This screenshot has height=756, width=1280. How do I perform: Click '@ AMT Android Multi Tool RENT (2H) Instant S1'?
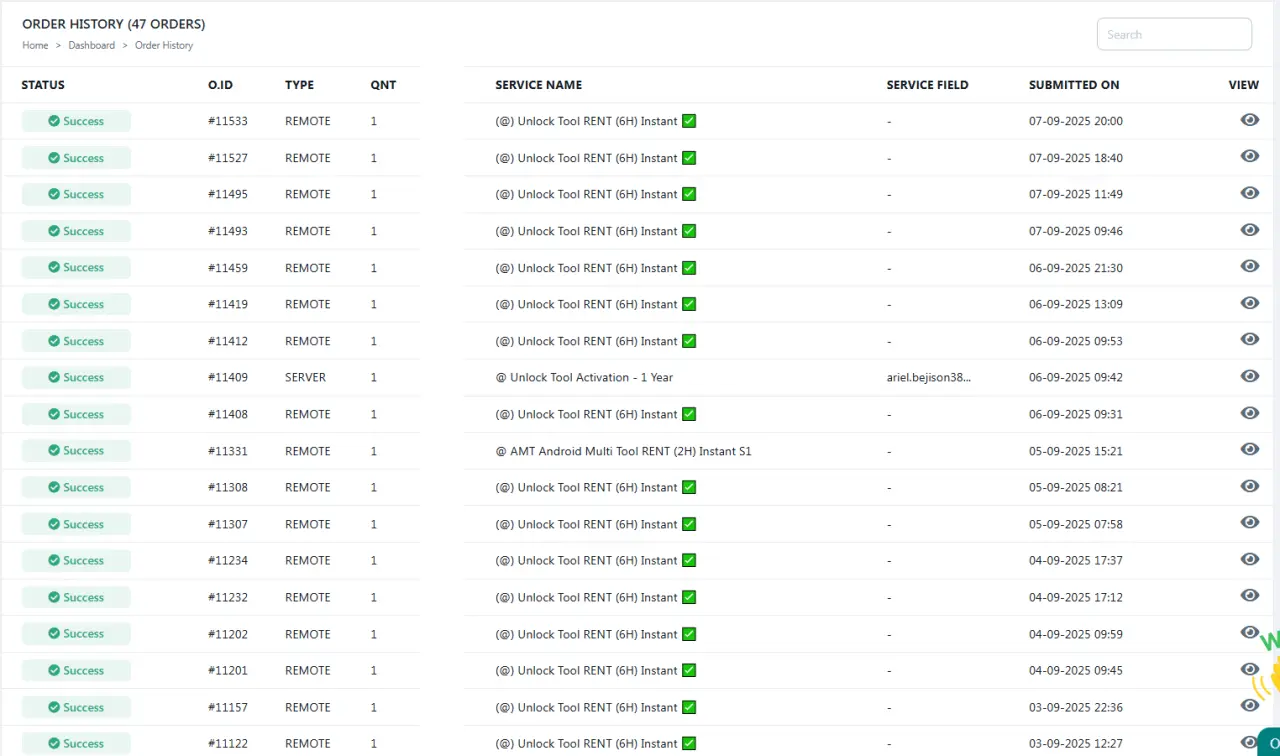[623, 451]
